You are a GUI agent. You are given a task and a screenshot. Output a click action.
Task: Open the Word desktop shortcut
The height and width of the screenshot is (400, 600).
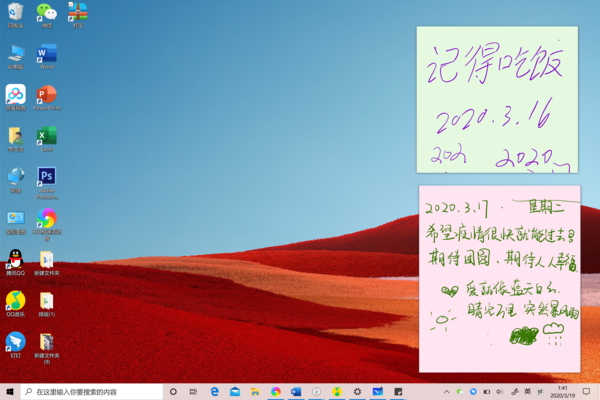pyautogui.click(x=47, y=57)
